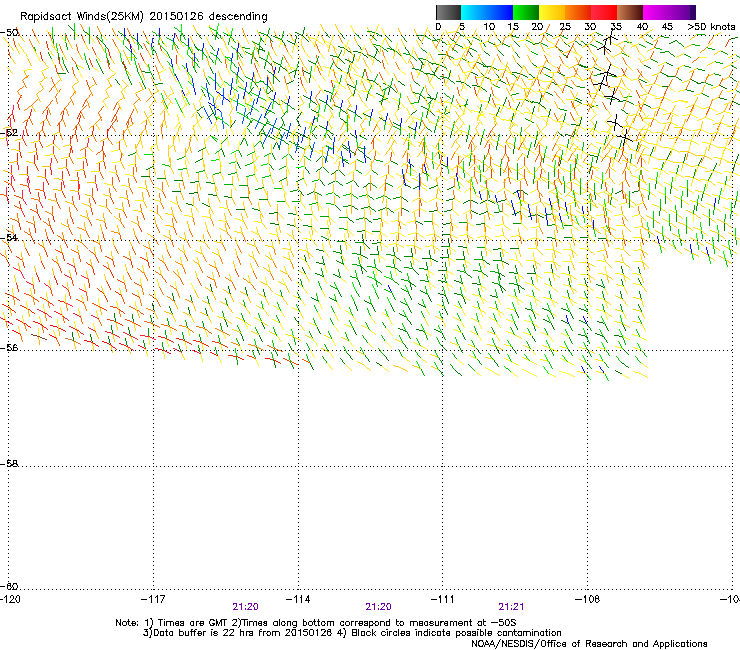This screenshot has height=650, width=740.
Task: Click the -120 longitude axis label
Action: (10, 599)
